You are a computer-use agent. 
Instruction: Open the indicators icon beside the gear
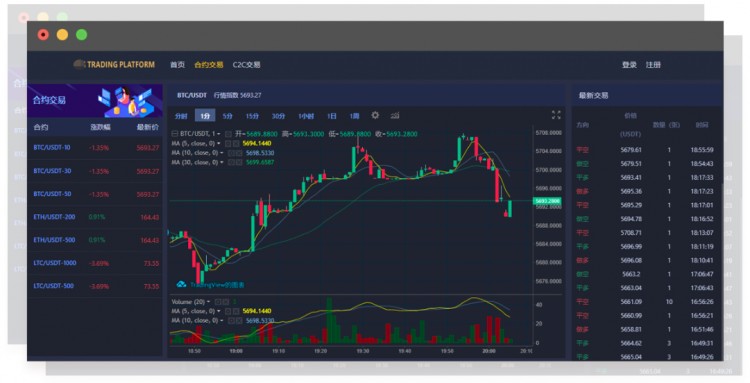(x=395, y=116)
